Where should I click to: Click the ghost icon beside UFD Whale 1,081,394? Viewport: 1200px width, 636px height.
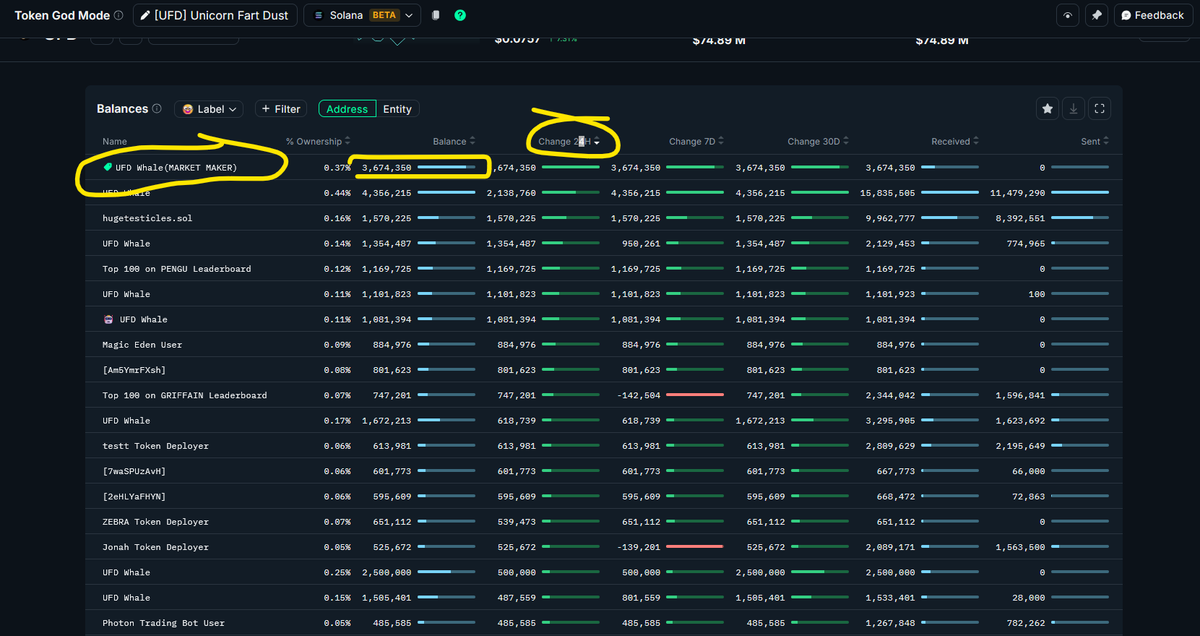108,319
